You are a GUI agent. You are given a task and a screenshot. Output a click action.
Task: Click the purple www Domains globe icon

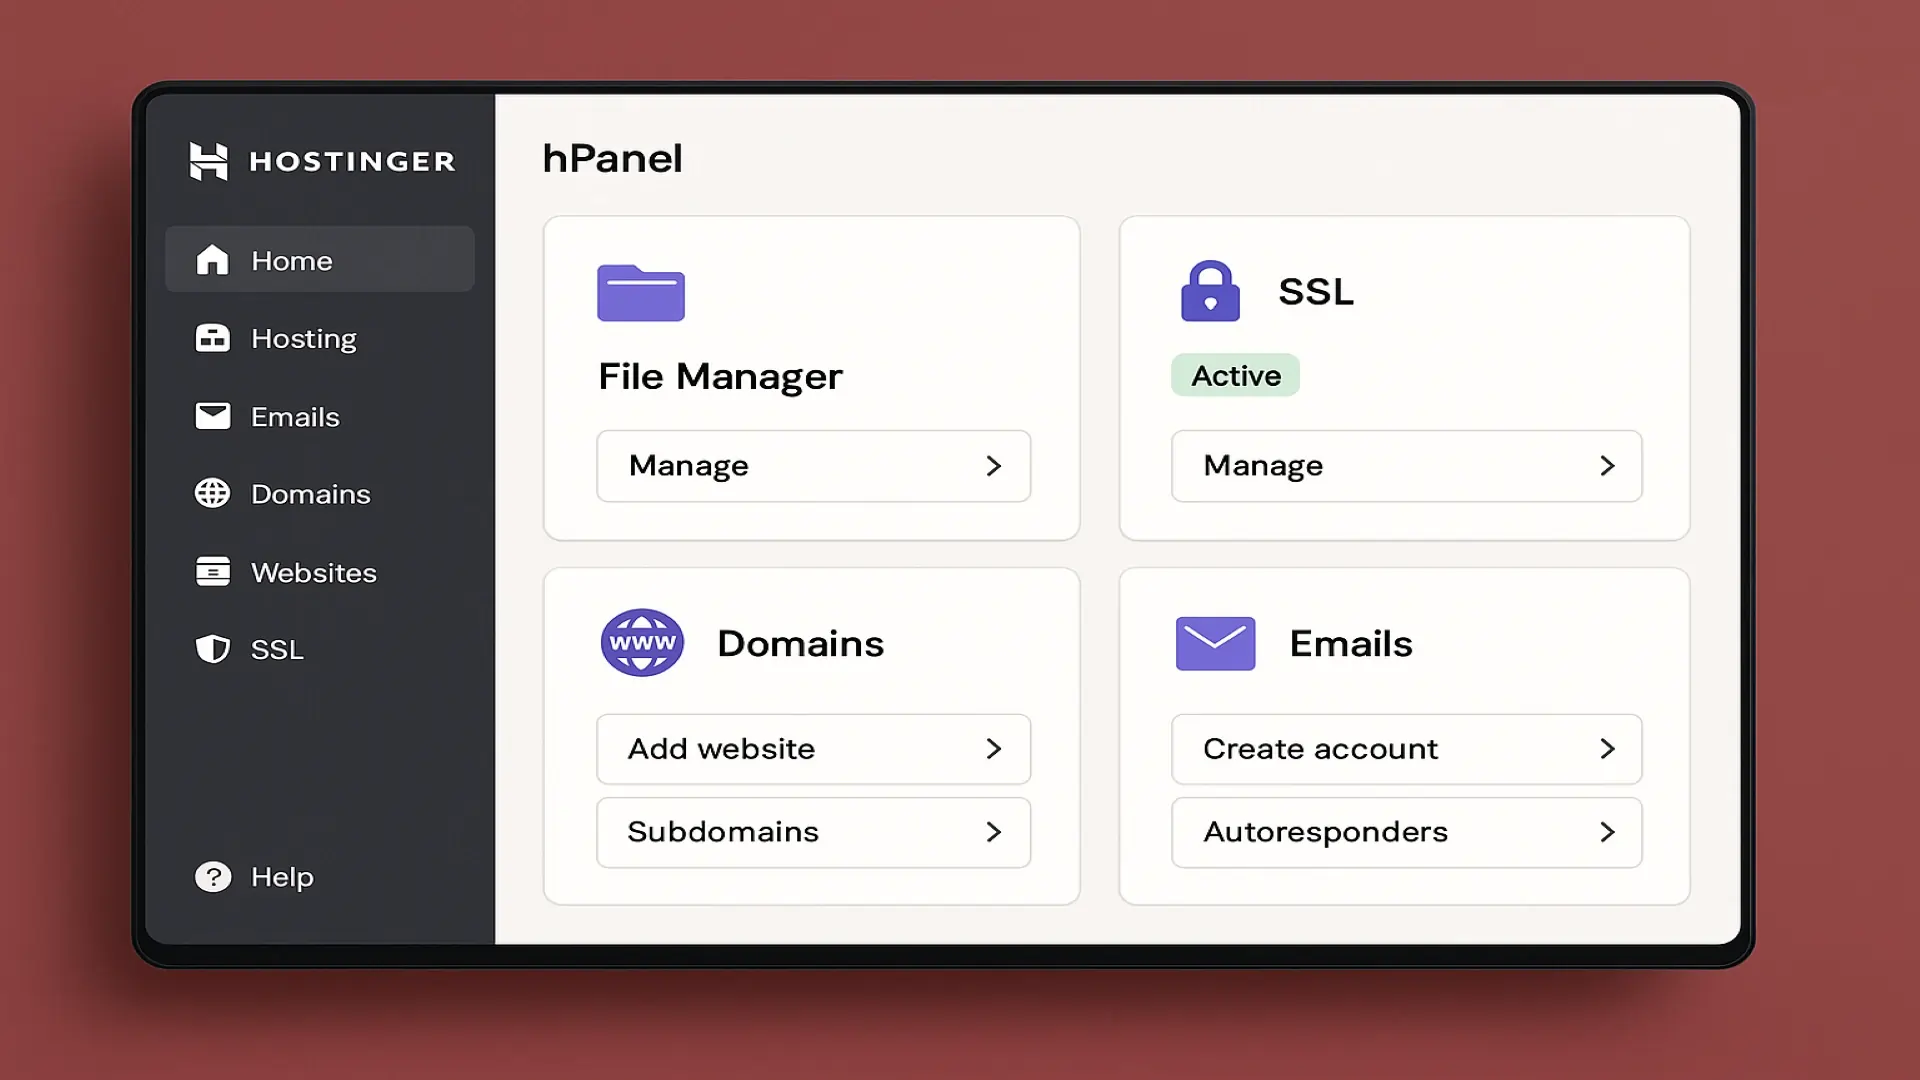642,642
